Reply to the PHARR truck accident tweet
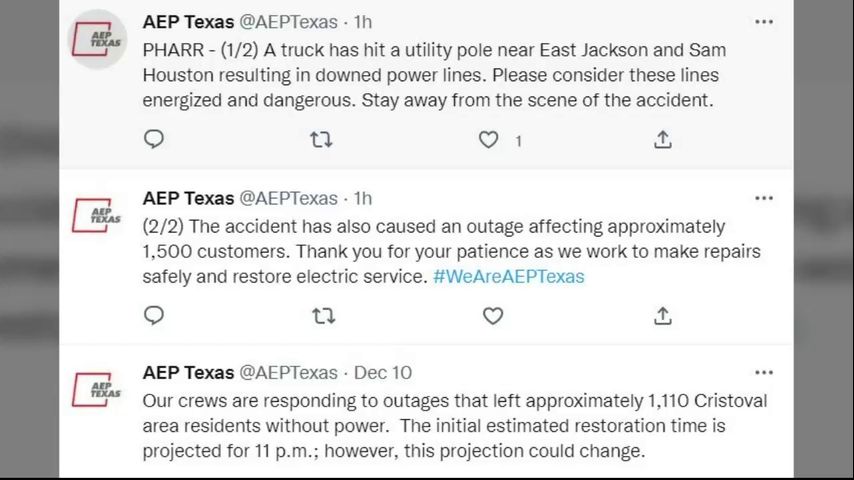The width and height of the screenshot is (854, 480). [154, 140]
